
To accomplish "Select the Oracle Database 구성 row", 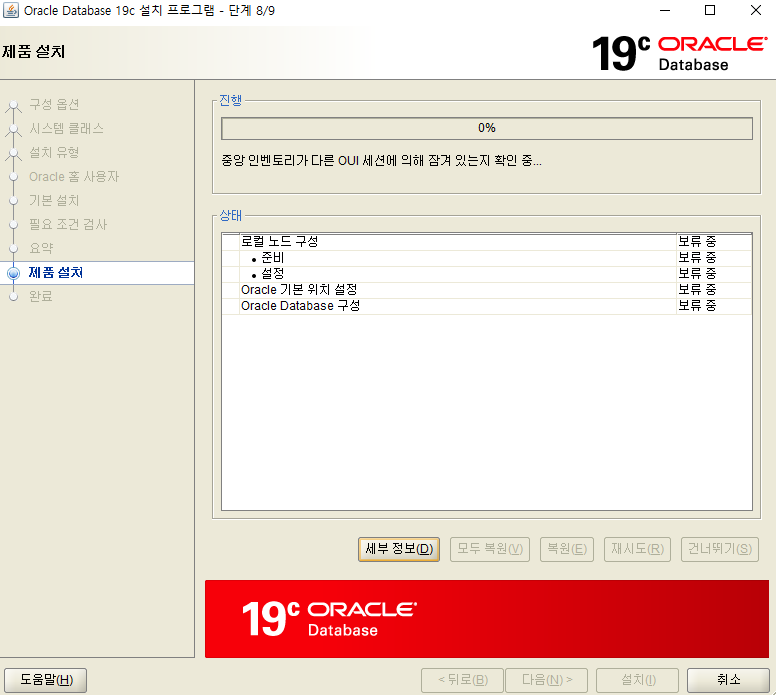I will tap(487, 306).
